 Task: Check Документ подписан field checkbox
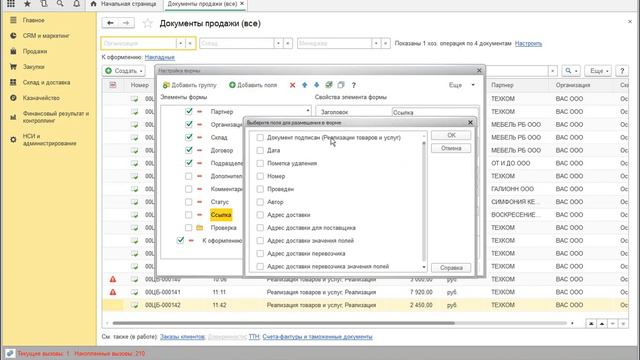260,138
